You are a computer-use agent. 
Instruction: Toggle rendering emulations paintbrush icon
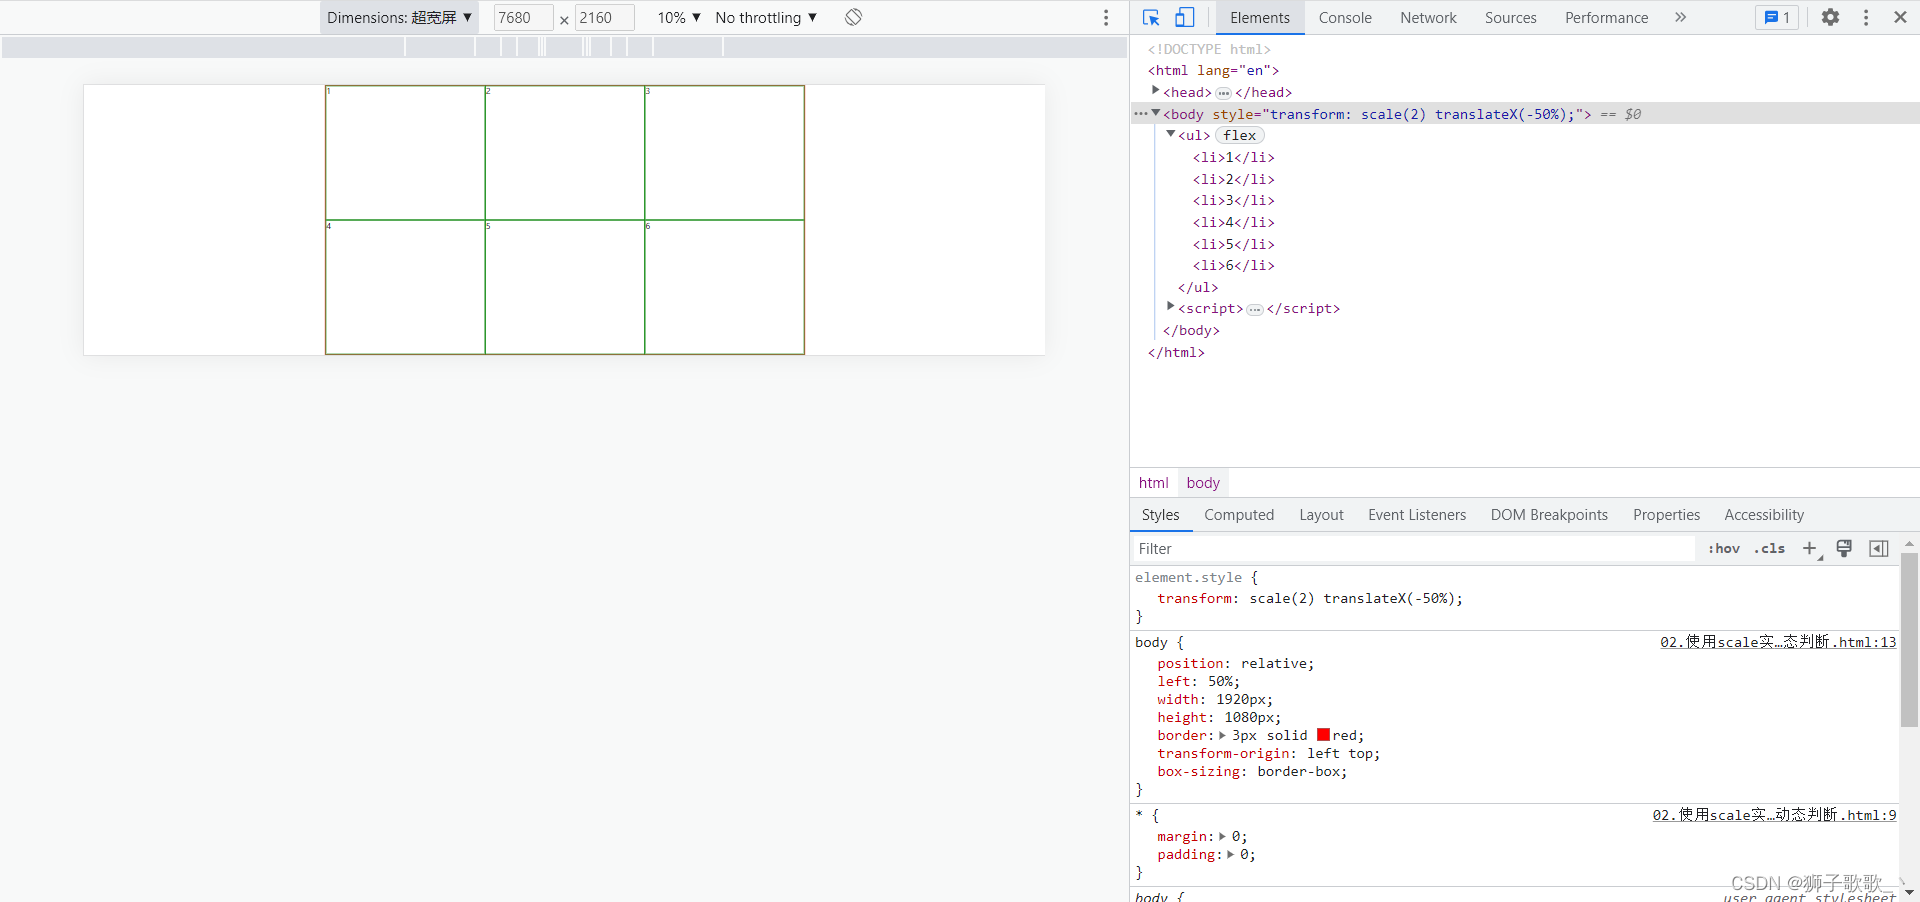pos(1844,548)
